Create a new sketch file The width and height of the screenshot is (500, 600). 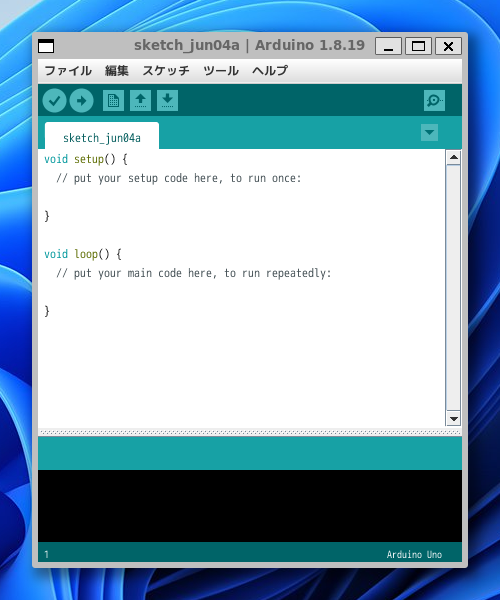pyautogui.click(x=113, y=101)
